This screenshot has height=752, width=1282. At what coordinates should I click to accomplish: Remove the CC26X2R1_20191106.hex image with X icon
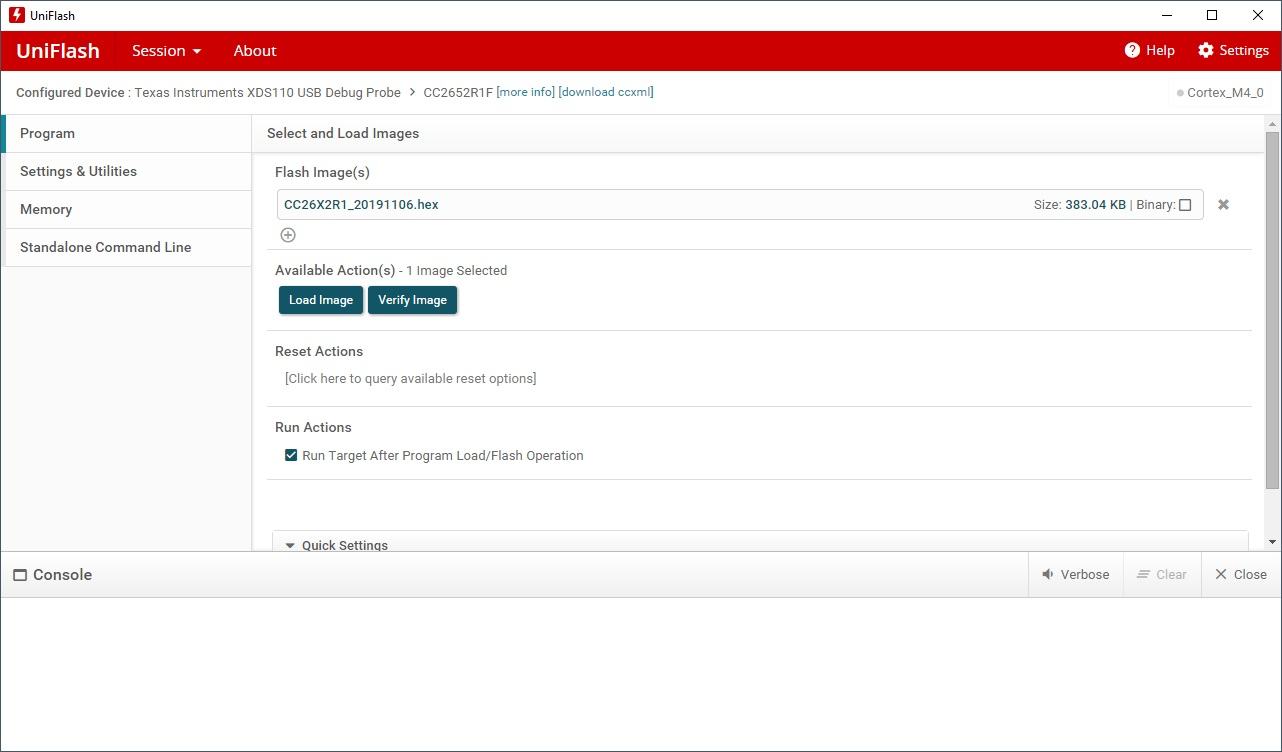1223,205
